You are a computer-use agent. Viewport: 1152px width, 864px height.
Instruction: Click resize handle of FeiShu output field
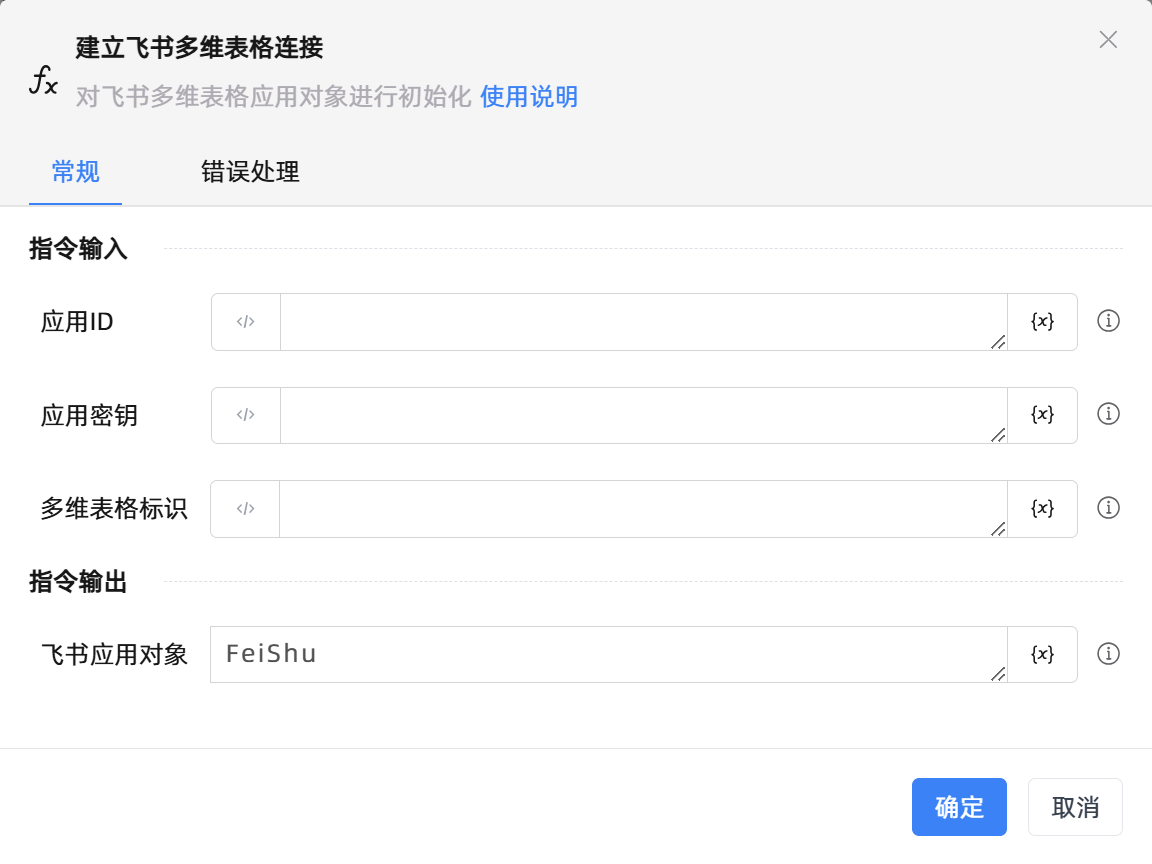coord(998,674)
